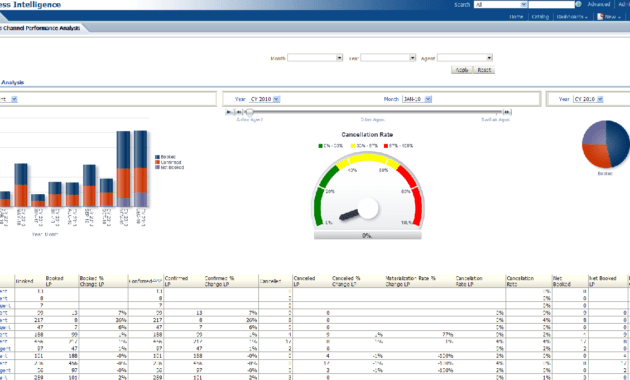Click the tallest stacked bar in chart
The height and width of the screenshot is (380, 630).
tap(140, 168)
